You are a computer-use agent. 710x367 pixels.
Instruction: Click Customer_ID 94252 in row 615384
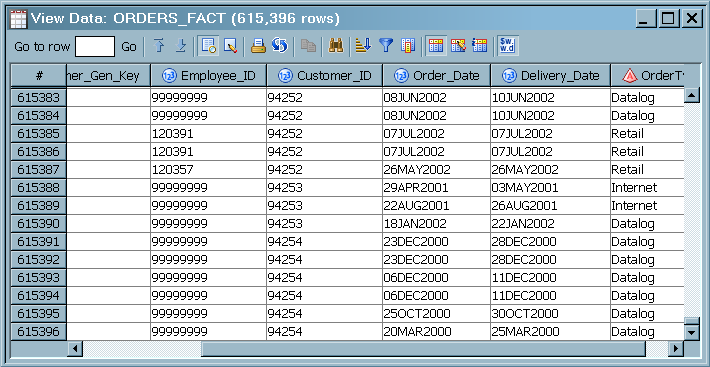click(325, 116)
